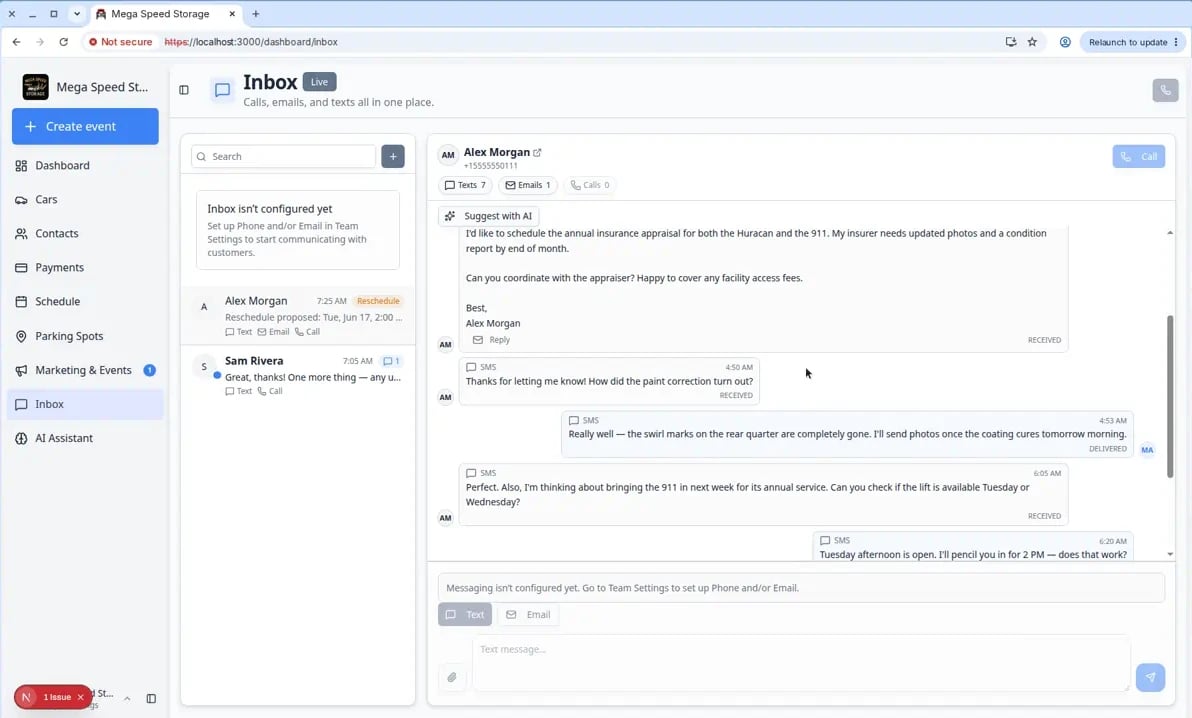Open a new browser tab with plus
Screen dimensions: 1192x718
[x=255, y=14]
